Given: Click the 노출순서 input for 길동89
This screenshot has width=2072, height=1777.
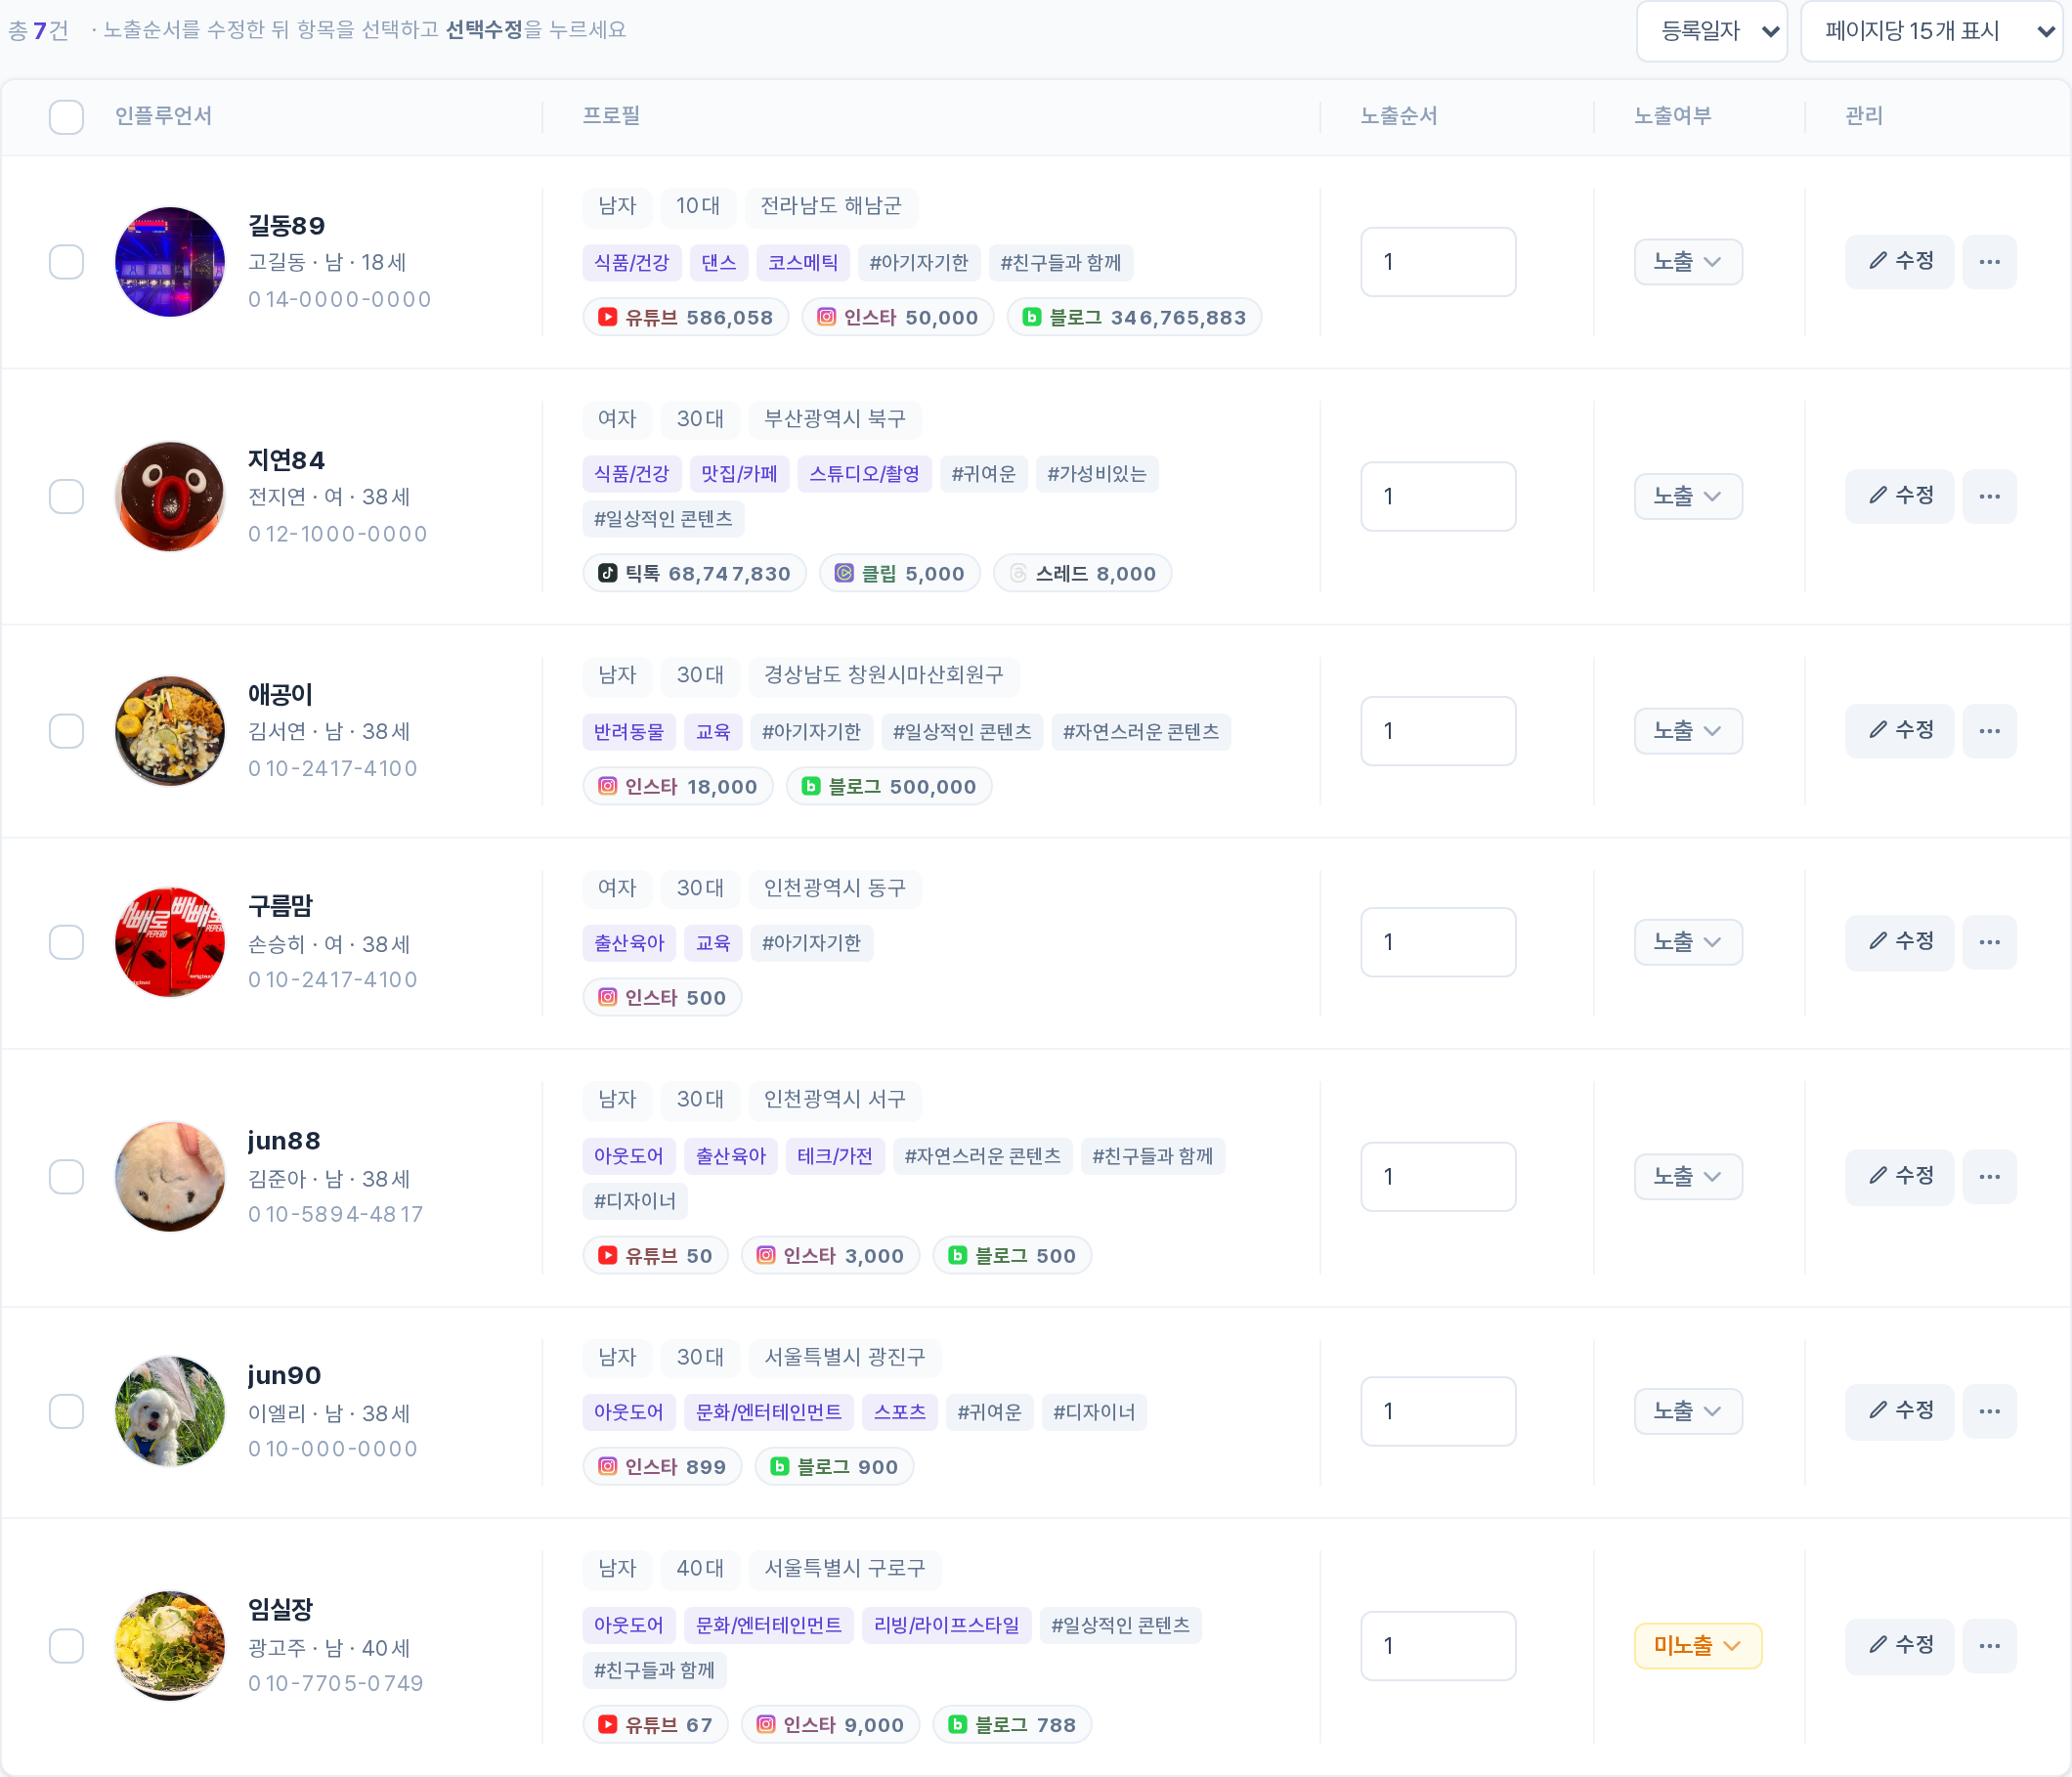Looking at the screenshot, I should [x=1438, y=262].
